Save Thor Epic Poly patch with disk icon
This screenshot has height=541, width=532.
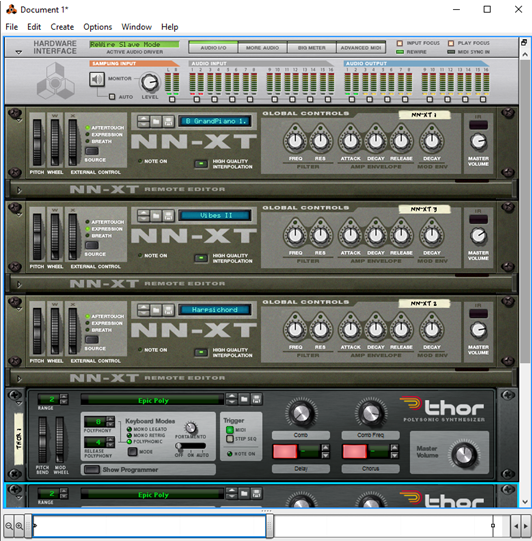256,399
